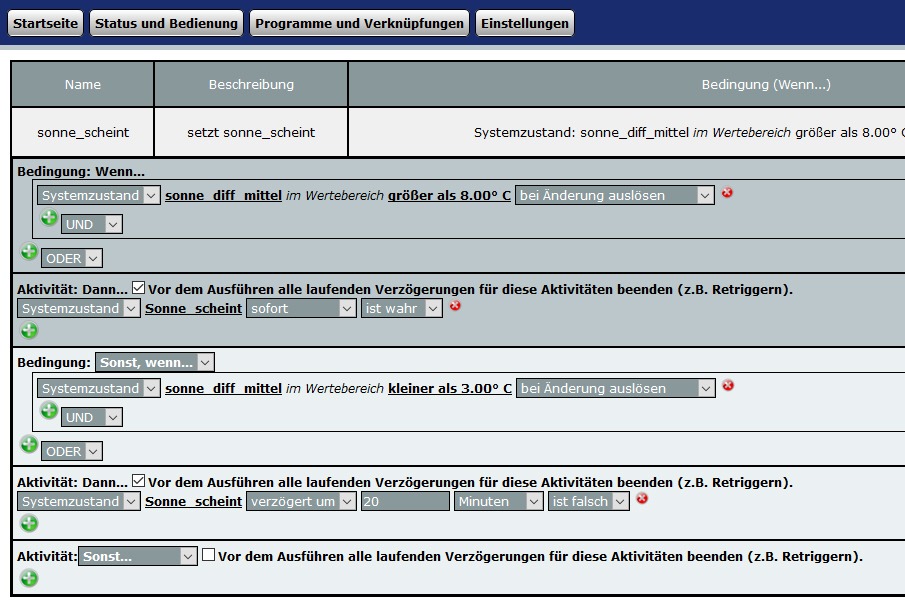Toggle retrigger checkbox above sofort activity
Image resolution: width=905 pixels, height=600 pixels.
139,287
